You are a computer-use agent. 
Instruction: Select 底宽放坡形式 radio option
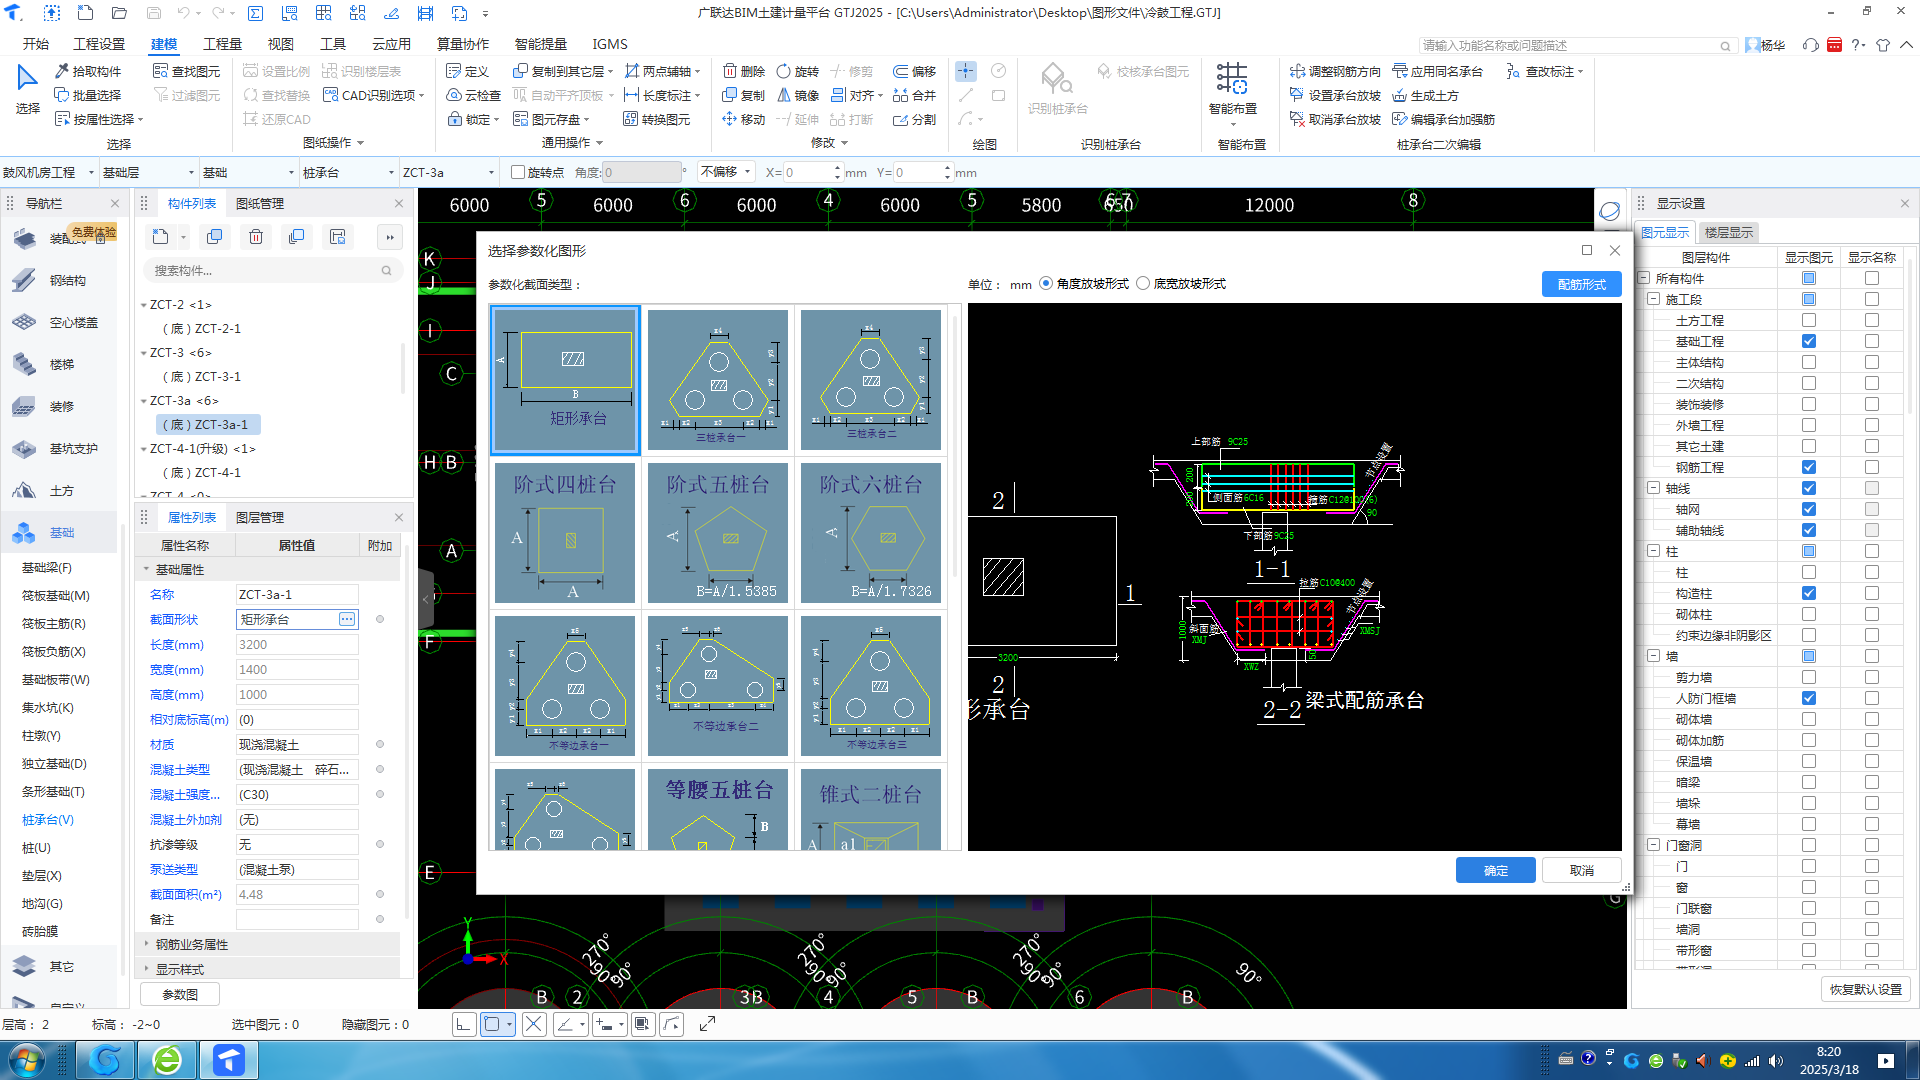1143,284
